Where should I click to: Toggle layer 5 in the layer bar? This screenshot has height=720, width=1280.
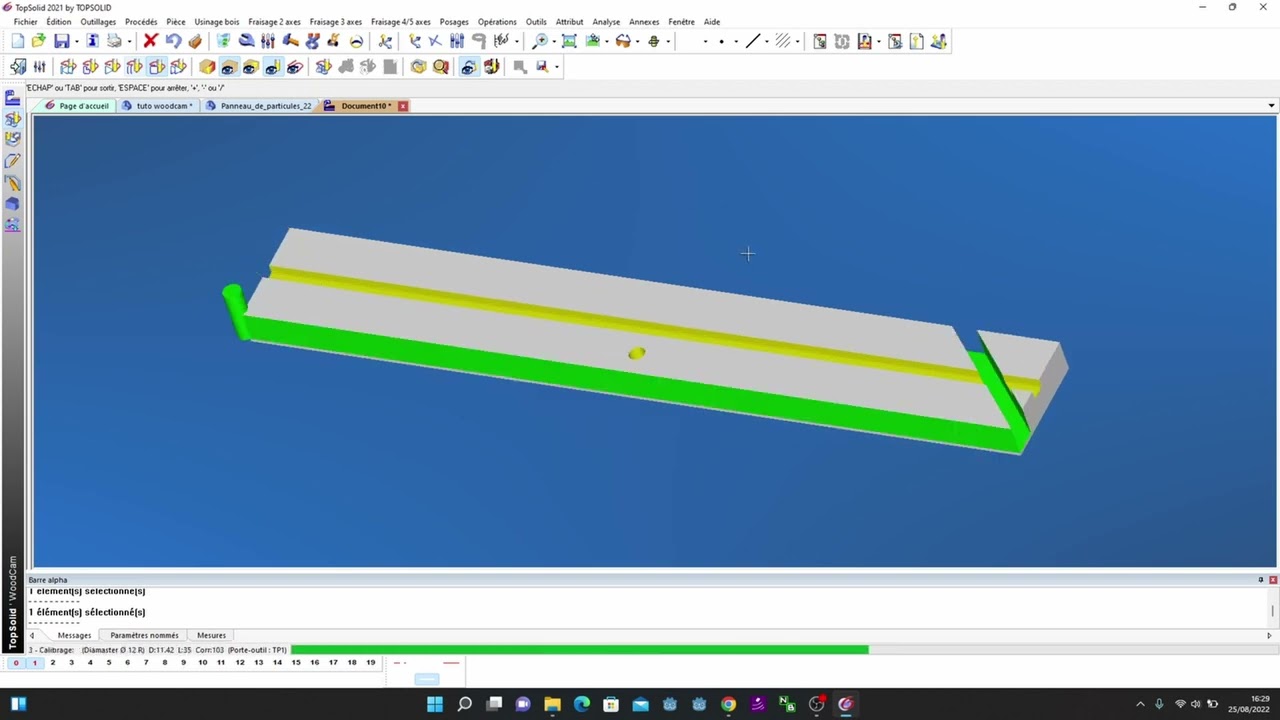(108, 662)
